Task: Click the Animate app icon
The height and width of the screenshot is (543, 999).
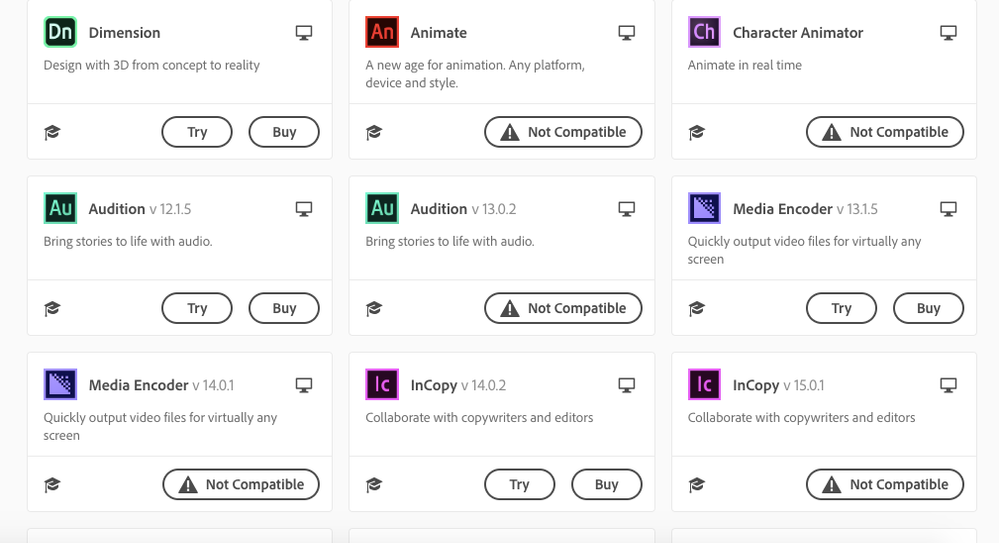Action: coord(382,32)
